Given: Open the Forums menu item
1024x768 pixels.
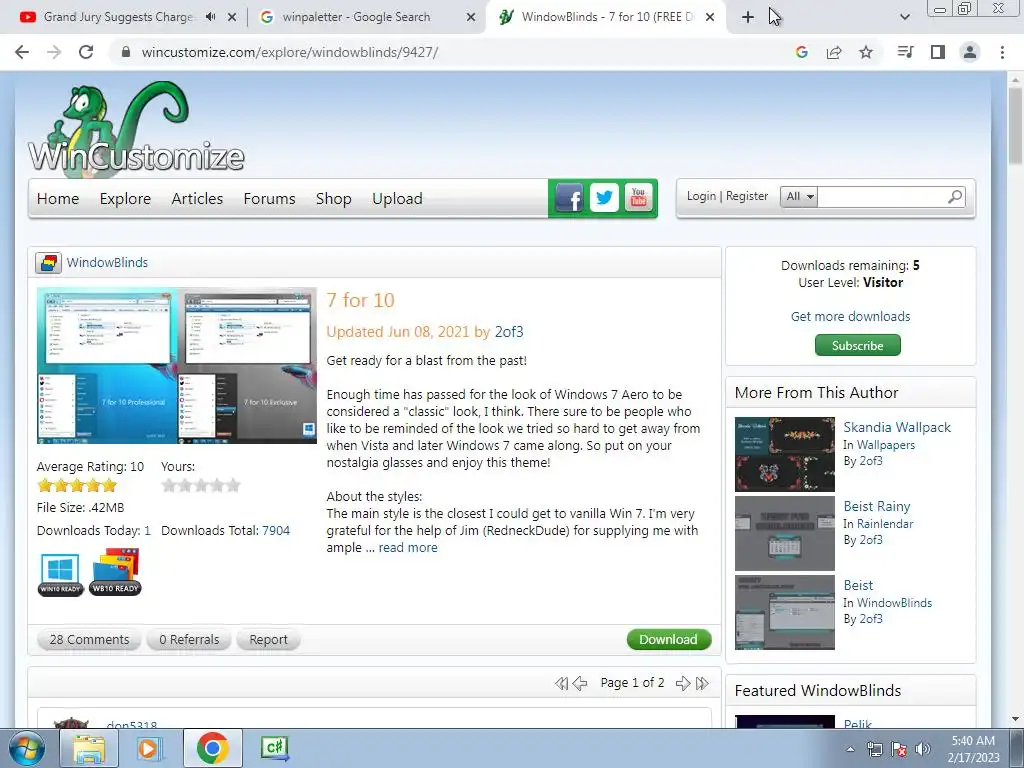Looking at the screenshot, I should [x=269, y=199].
